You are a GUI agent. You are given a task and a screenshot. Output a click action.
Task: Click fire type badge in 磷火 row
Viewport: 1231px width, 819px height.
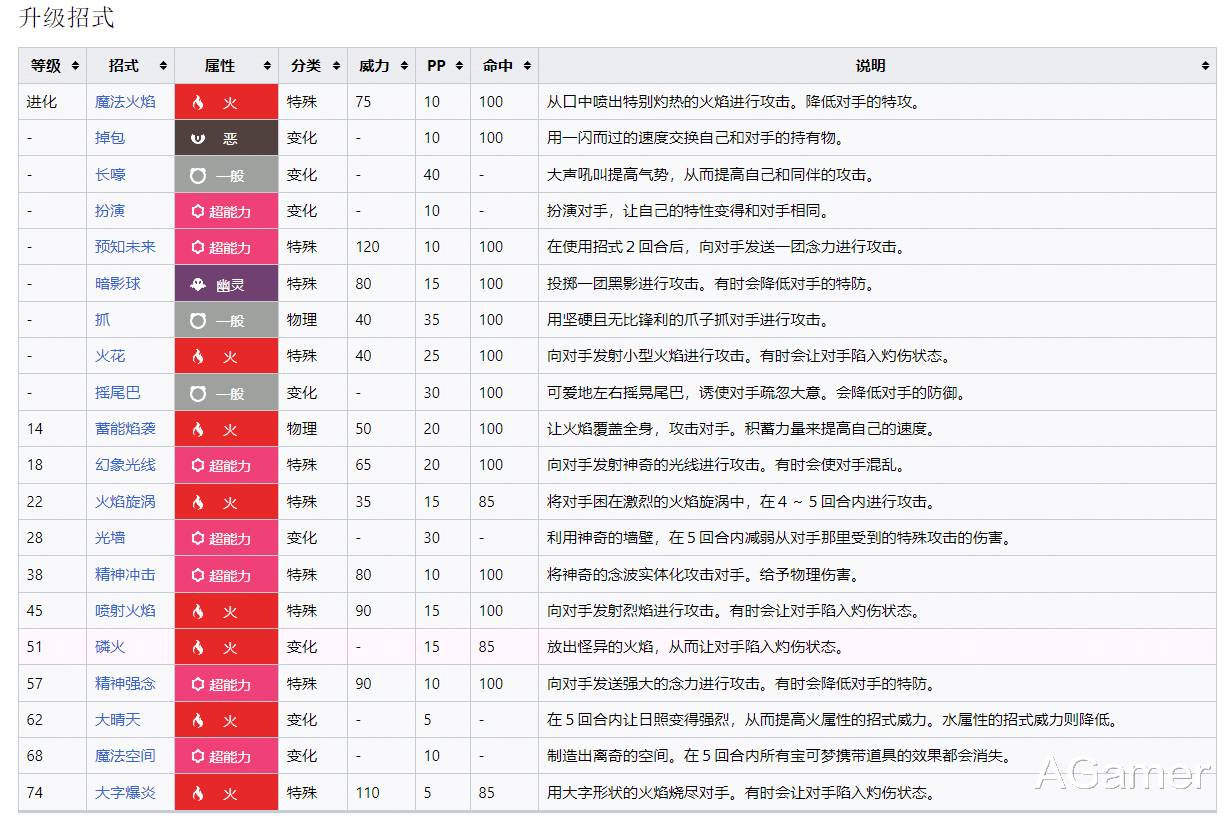tap(226, 647)
